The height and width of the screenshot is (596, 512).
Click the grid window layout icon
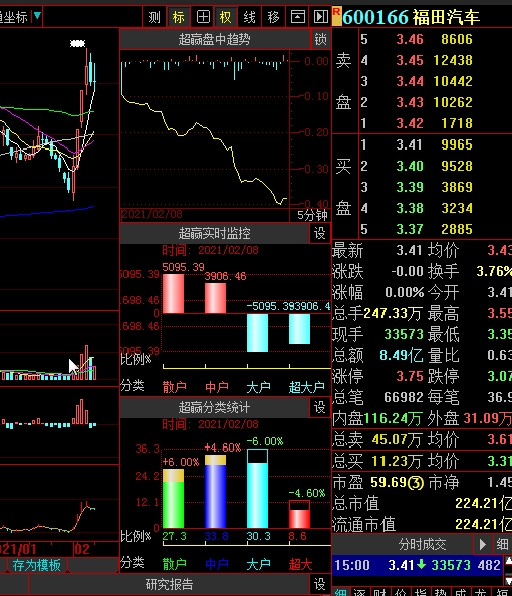(x=203, y=17)
